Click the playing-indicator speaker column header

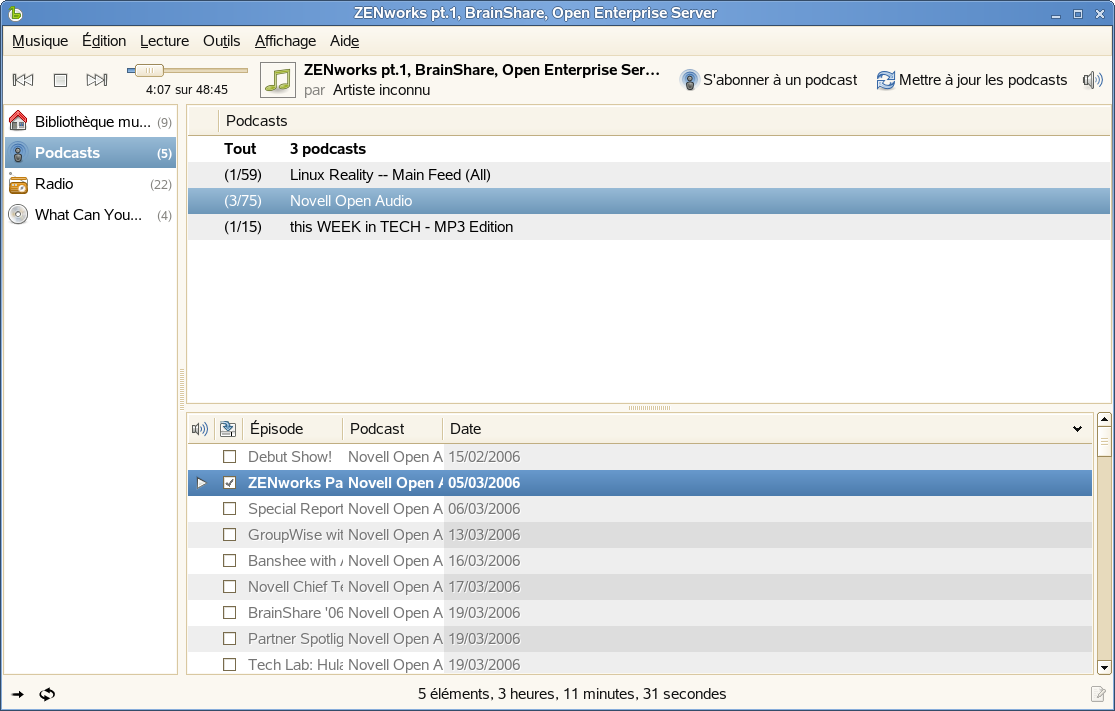click(200, 429)
